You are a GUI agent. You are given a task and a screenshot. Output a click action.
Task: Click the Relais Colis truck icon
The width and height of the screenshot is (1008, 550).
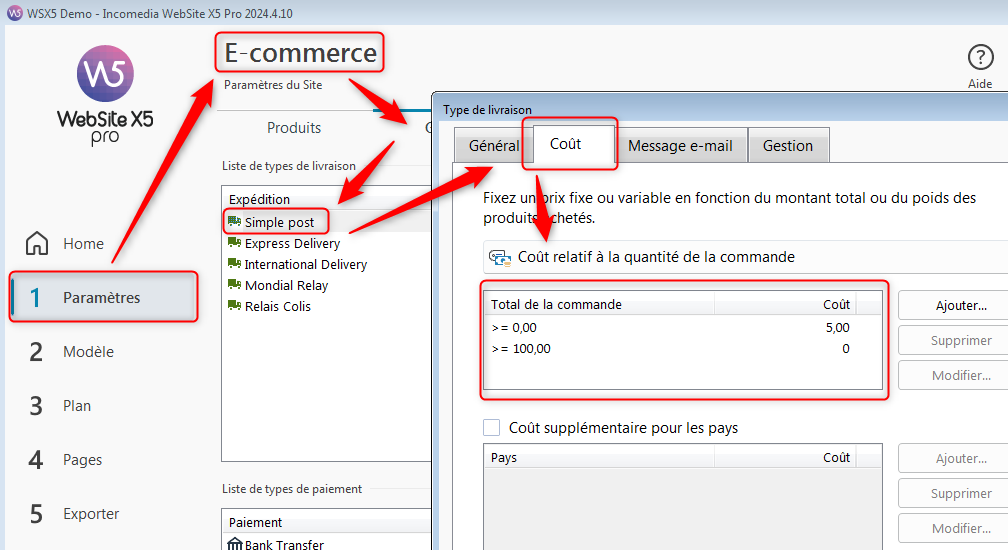coord(235,306)
